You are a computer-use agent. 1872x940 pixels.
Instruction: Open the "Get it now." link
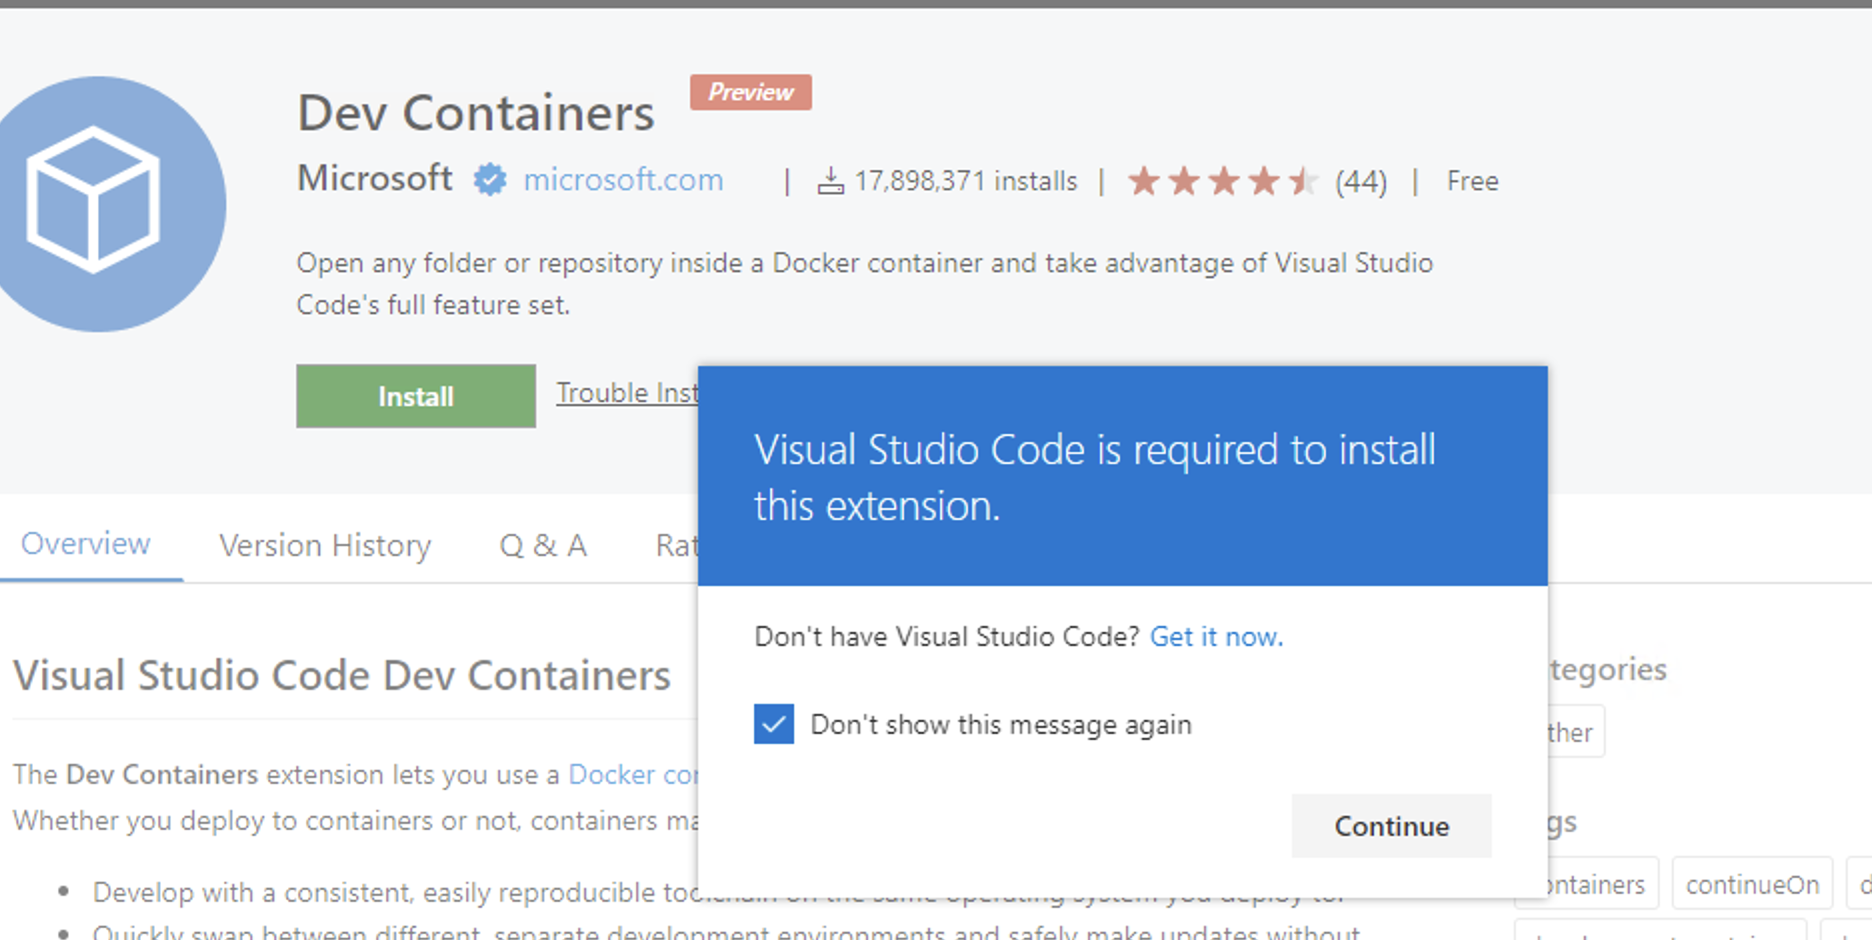1216,637
